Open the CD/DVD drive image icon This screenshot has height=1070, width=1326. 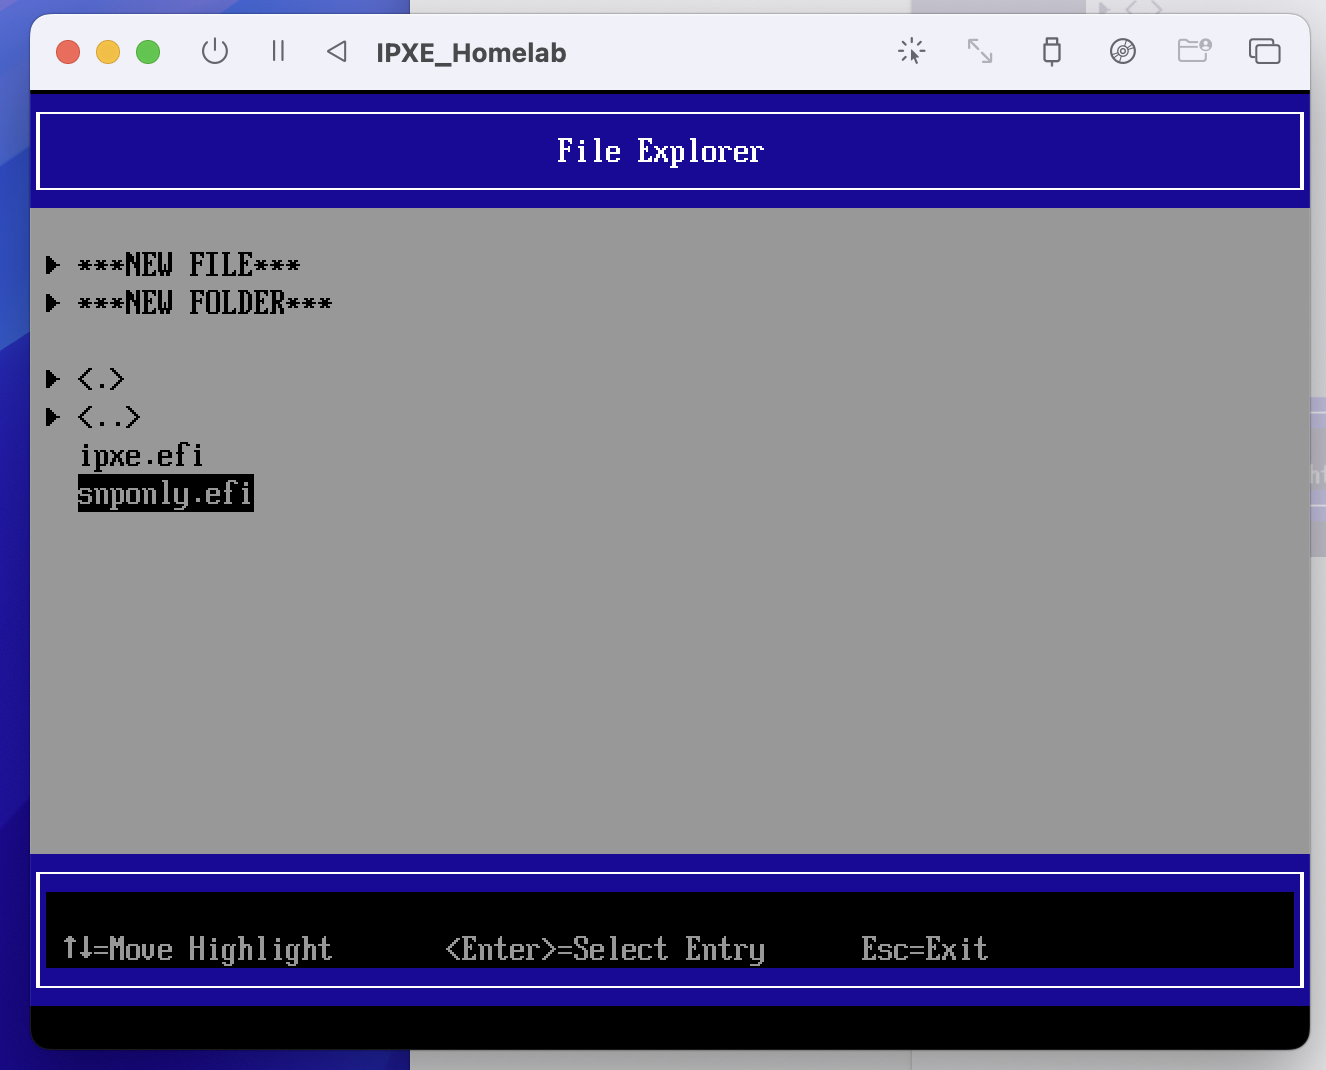pos(1123,51)
